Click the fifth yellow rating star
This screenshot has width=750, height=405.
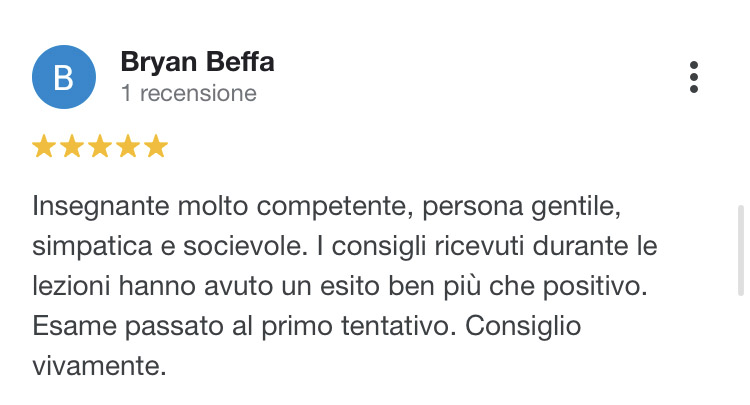point(156,146)
